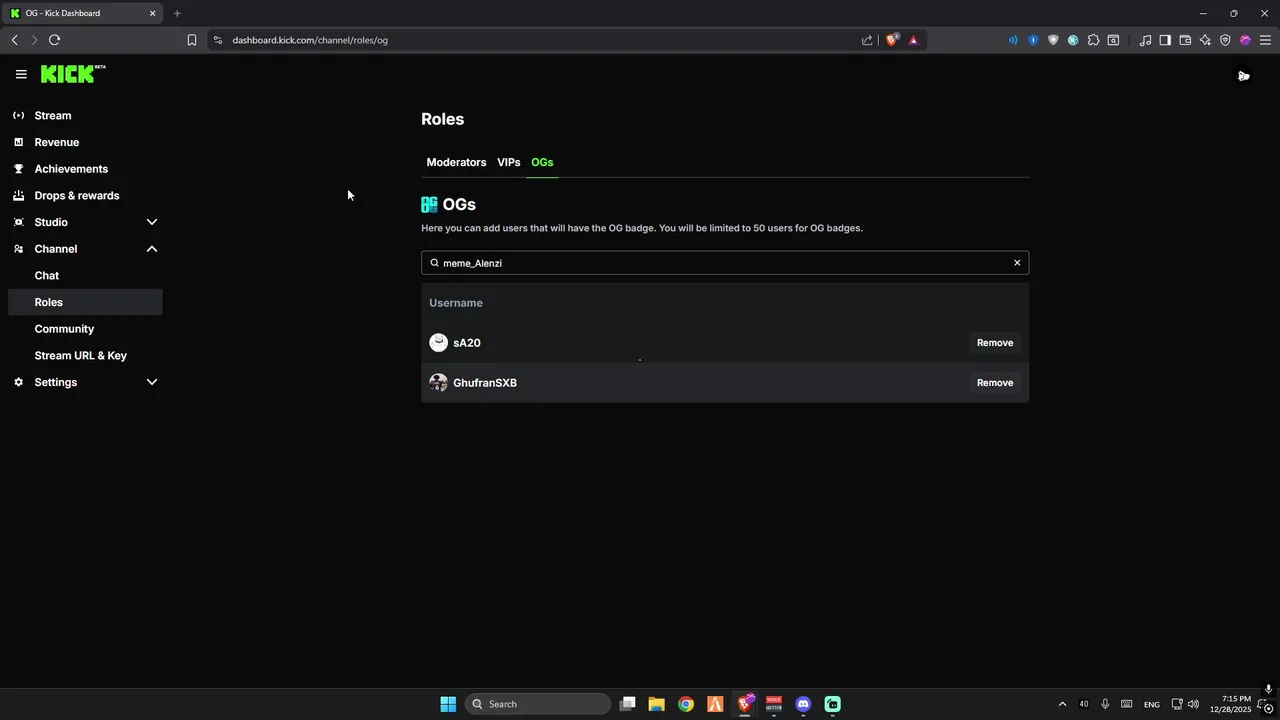Click sA20's avatar
Image resolution: width=1280 pixels, height=720 pixels.
tap(438, 343)
